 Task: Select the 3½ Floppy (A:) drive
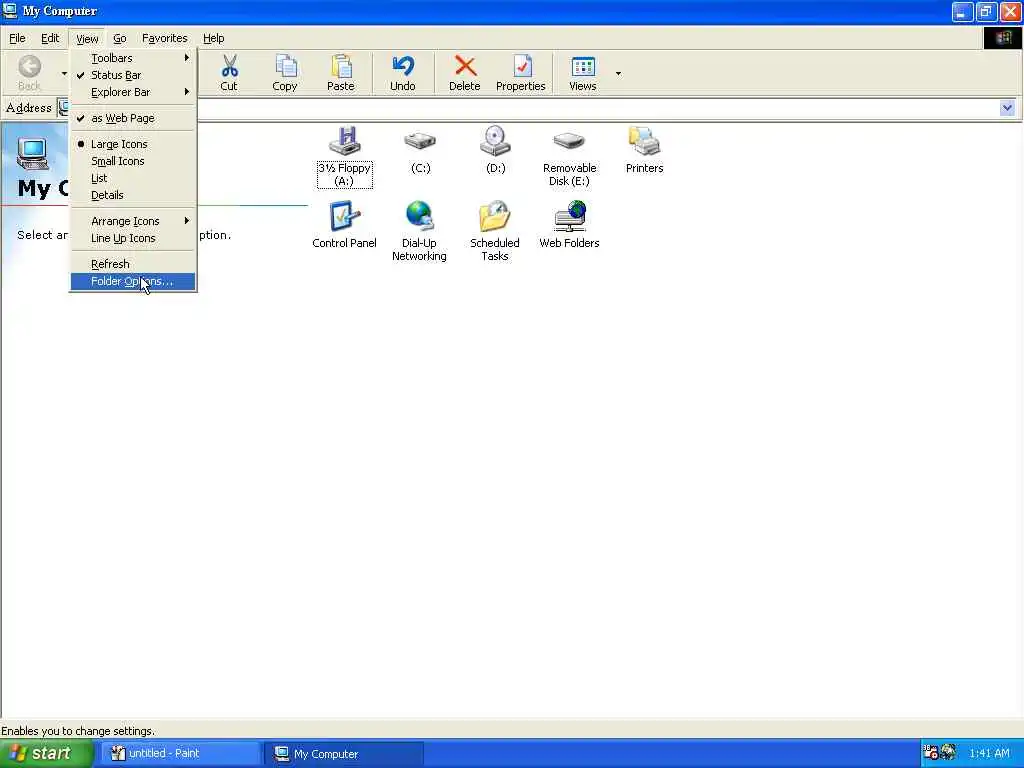[344, 157]
